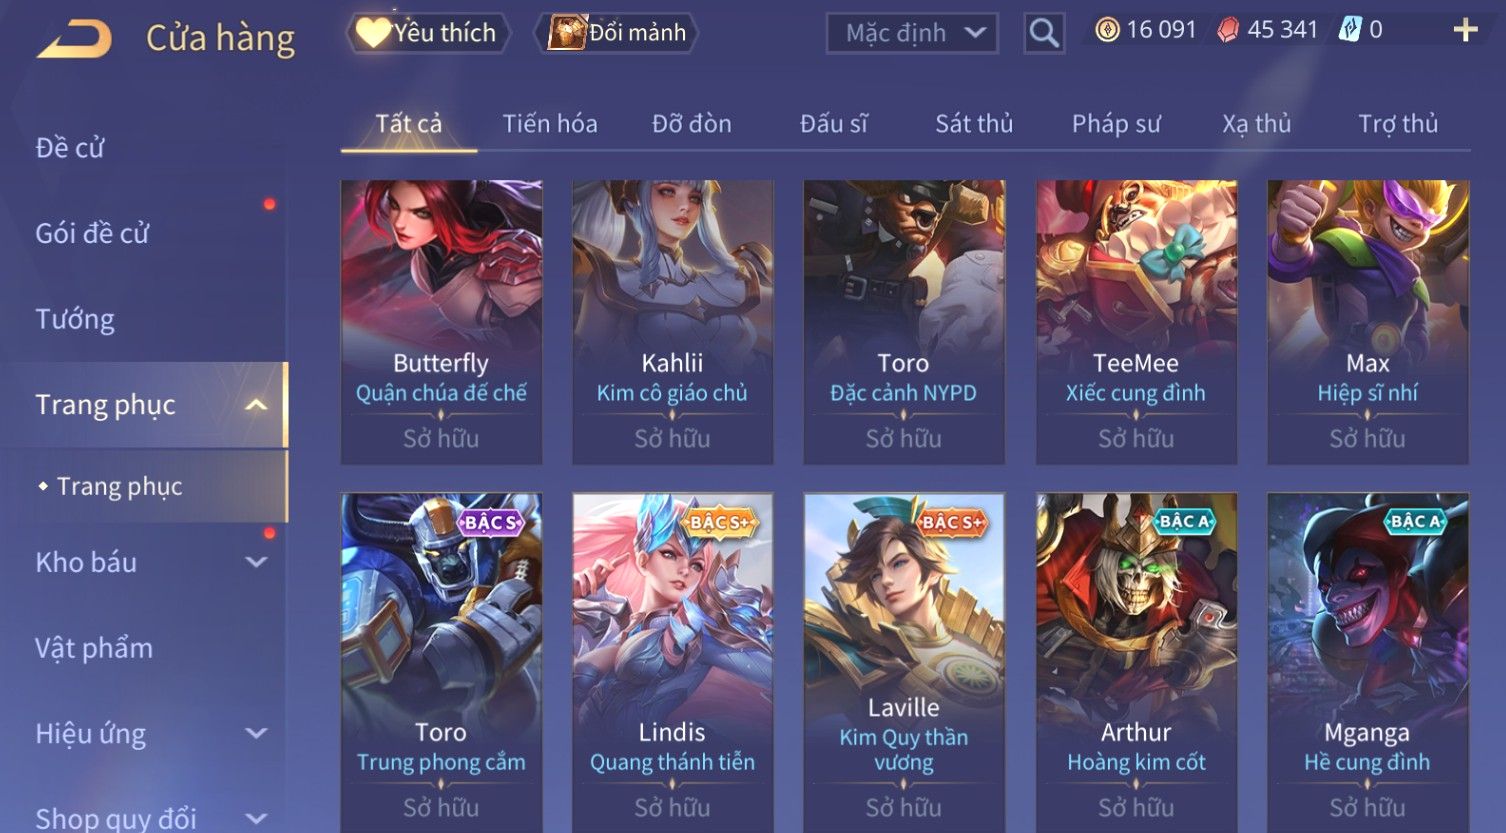Tap the plus icon to add currency

[x=1465, y=30]
